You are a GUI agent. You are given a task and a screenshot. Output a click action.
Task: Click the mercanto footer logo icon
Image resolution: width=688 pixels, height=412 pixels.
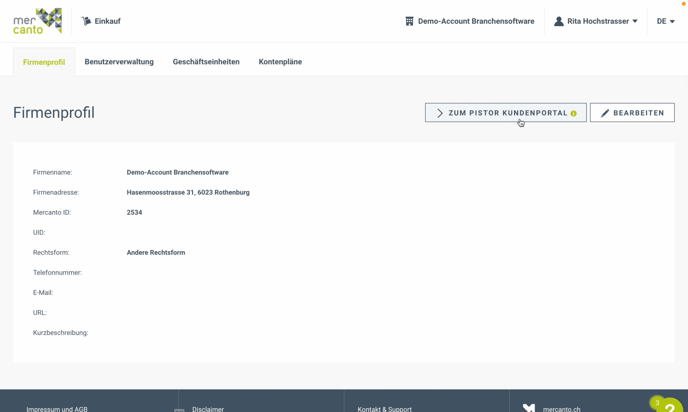tap(529, 408)
